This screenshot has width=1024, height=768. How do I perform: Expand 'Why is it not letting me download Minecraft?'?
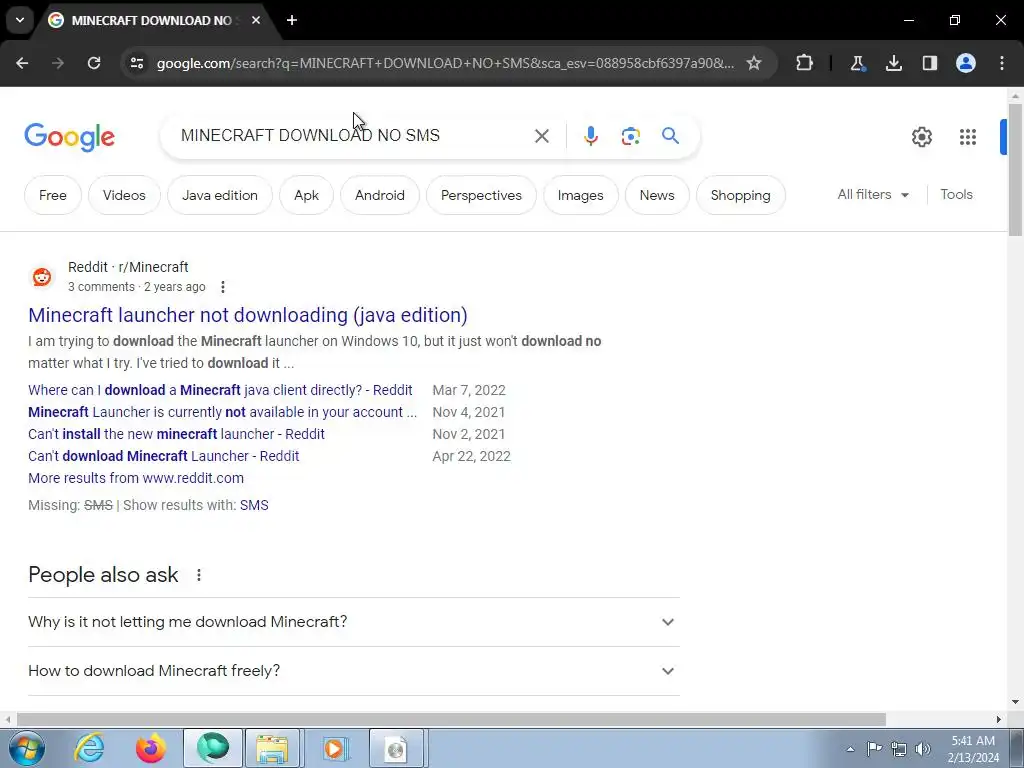(353, 622)
